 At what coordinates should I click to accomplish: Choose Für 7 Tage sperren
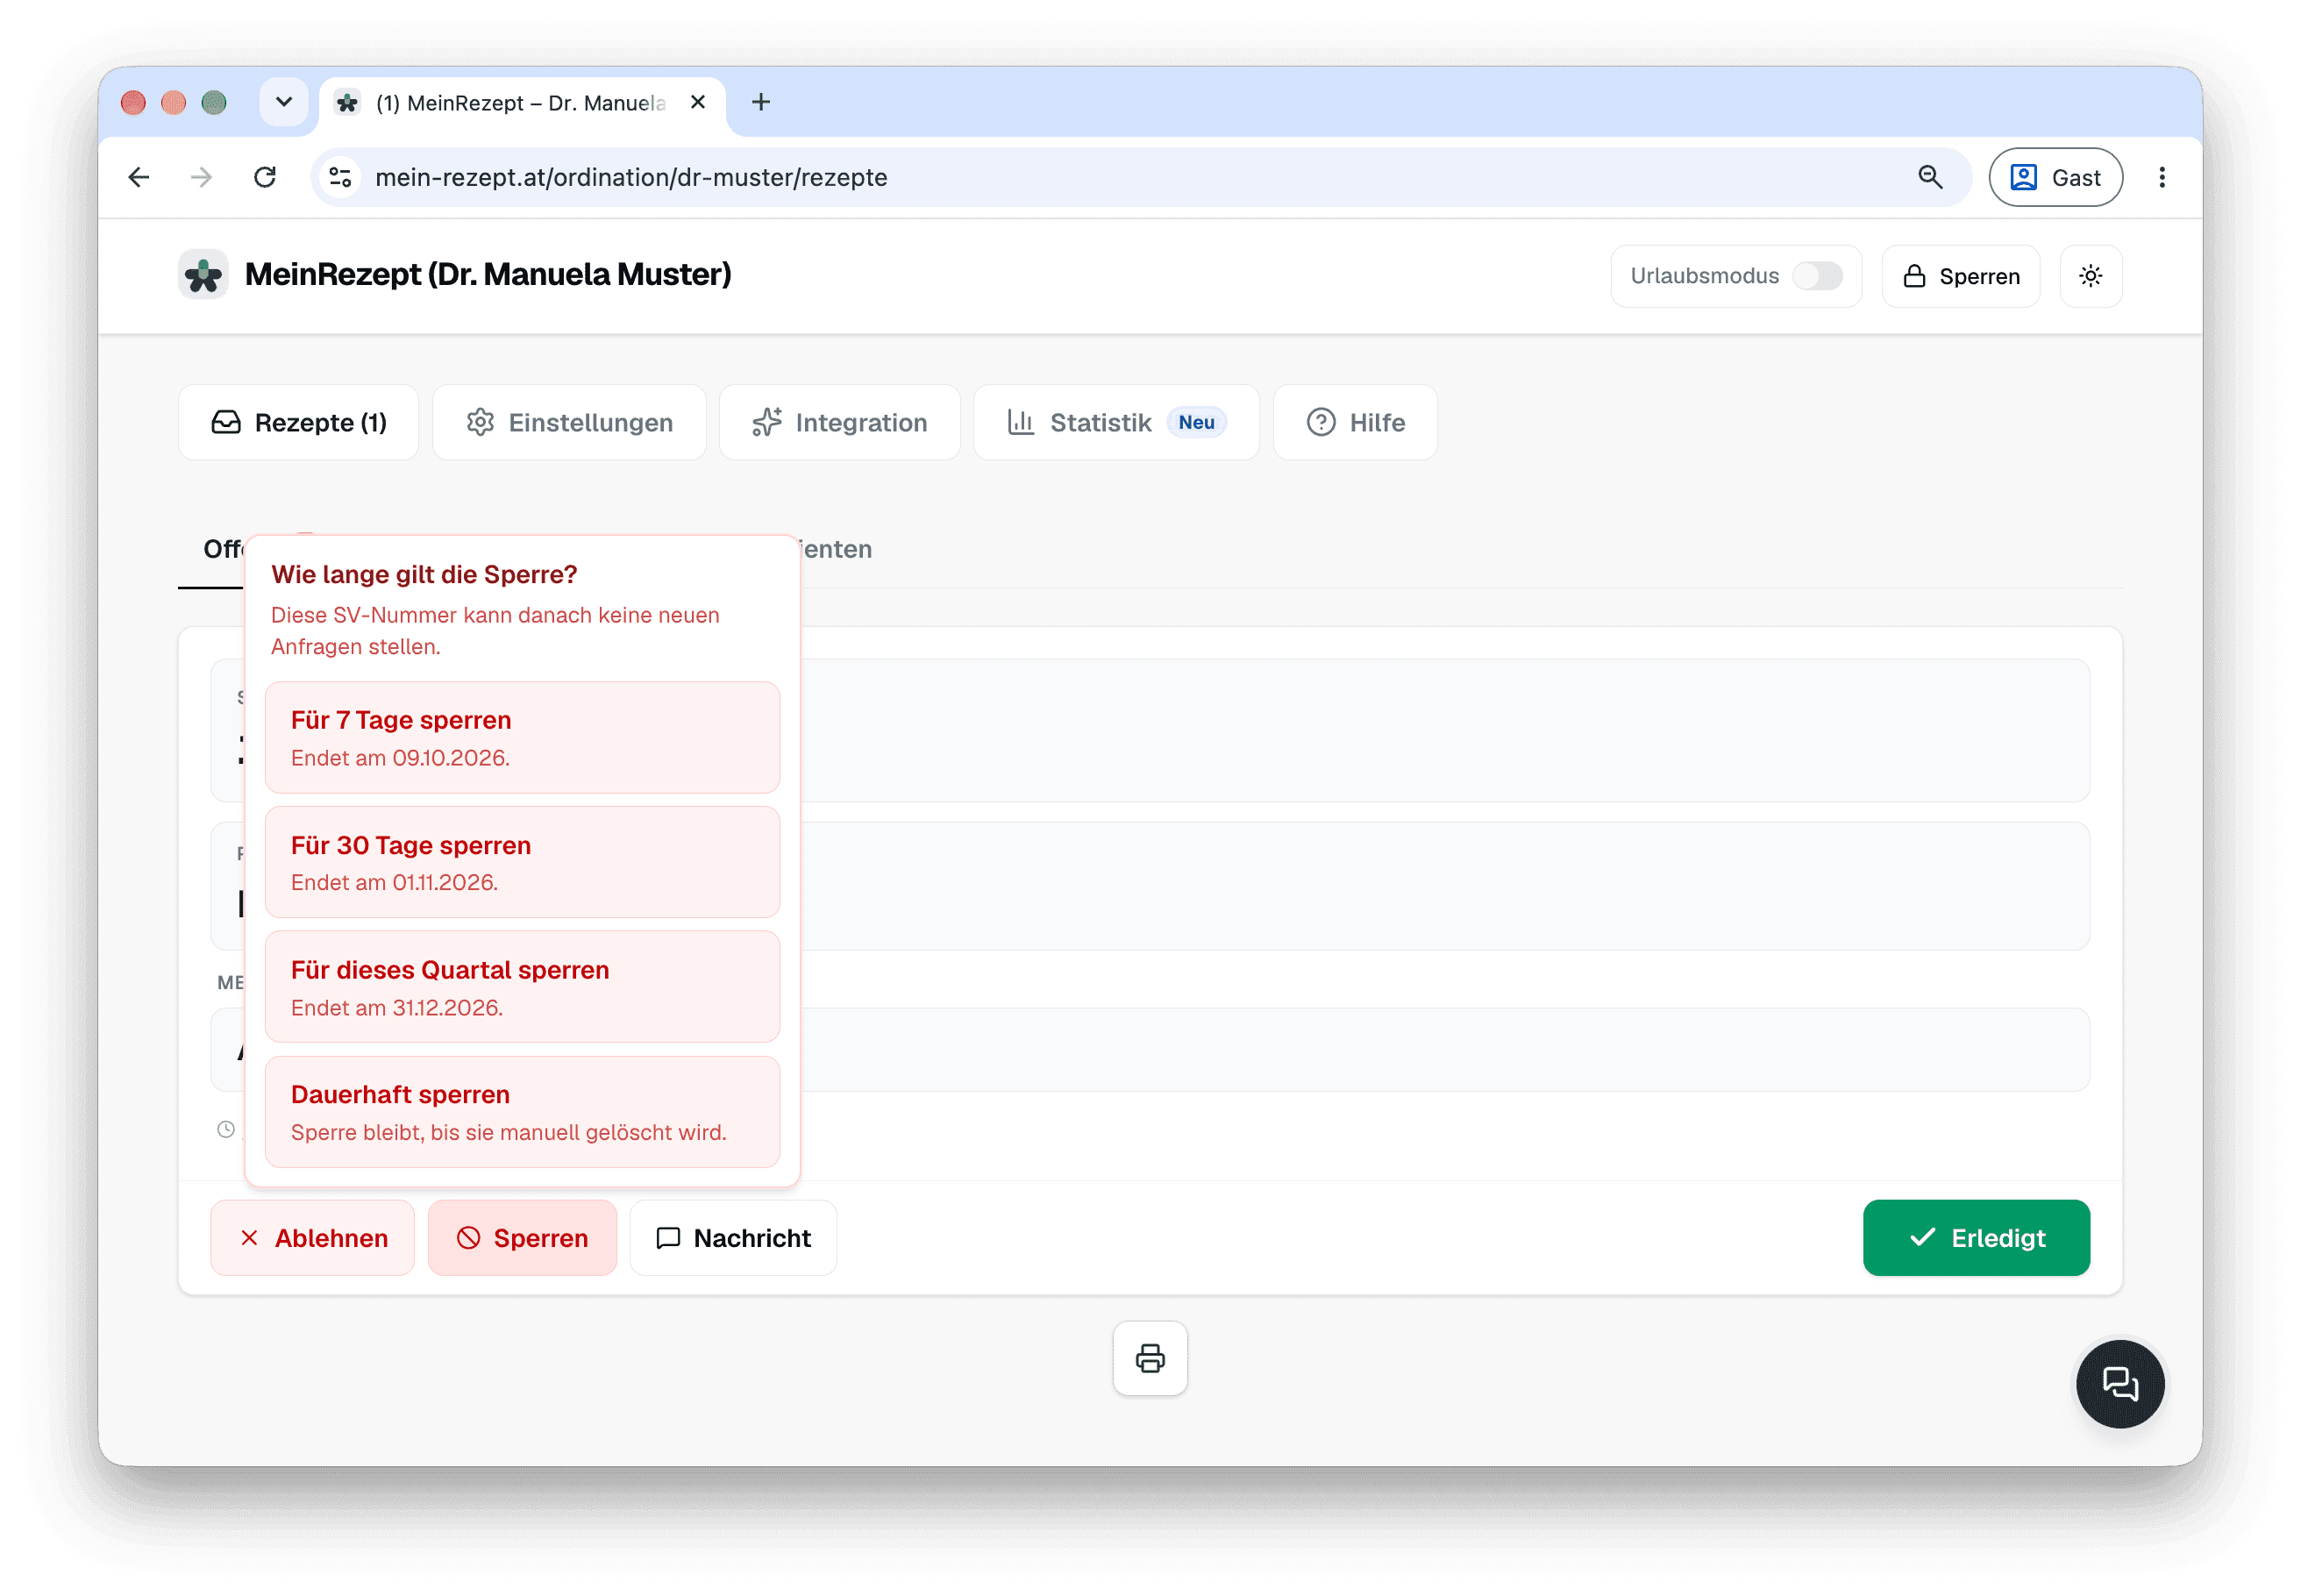[522, 737]
